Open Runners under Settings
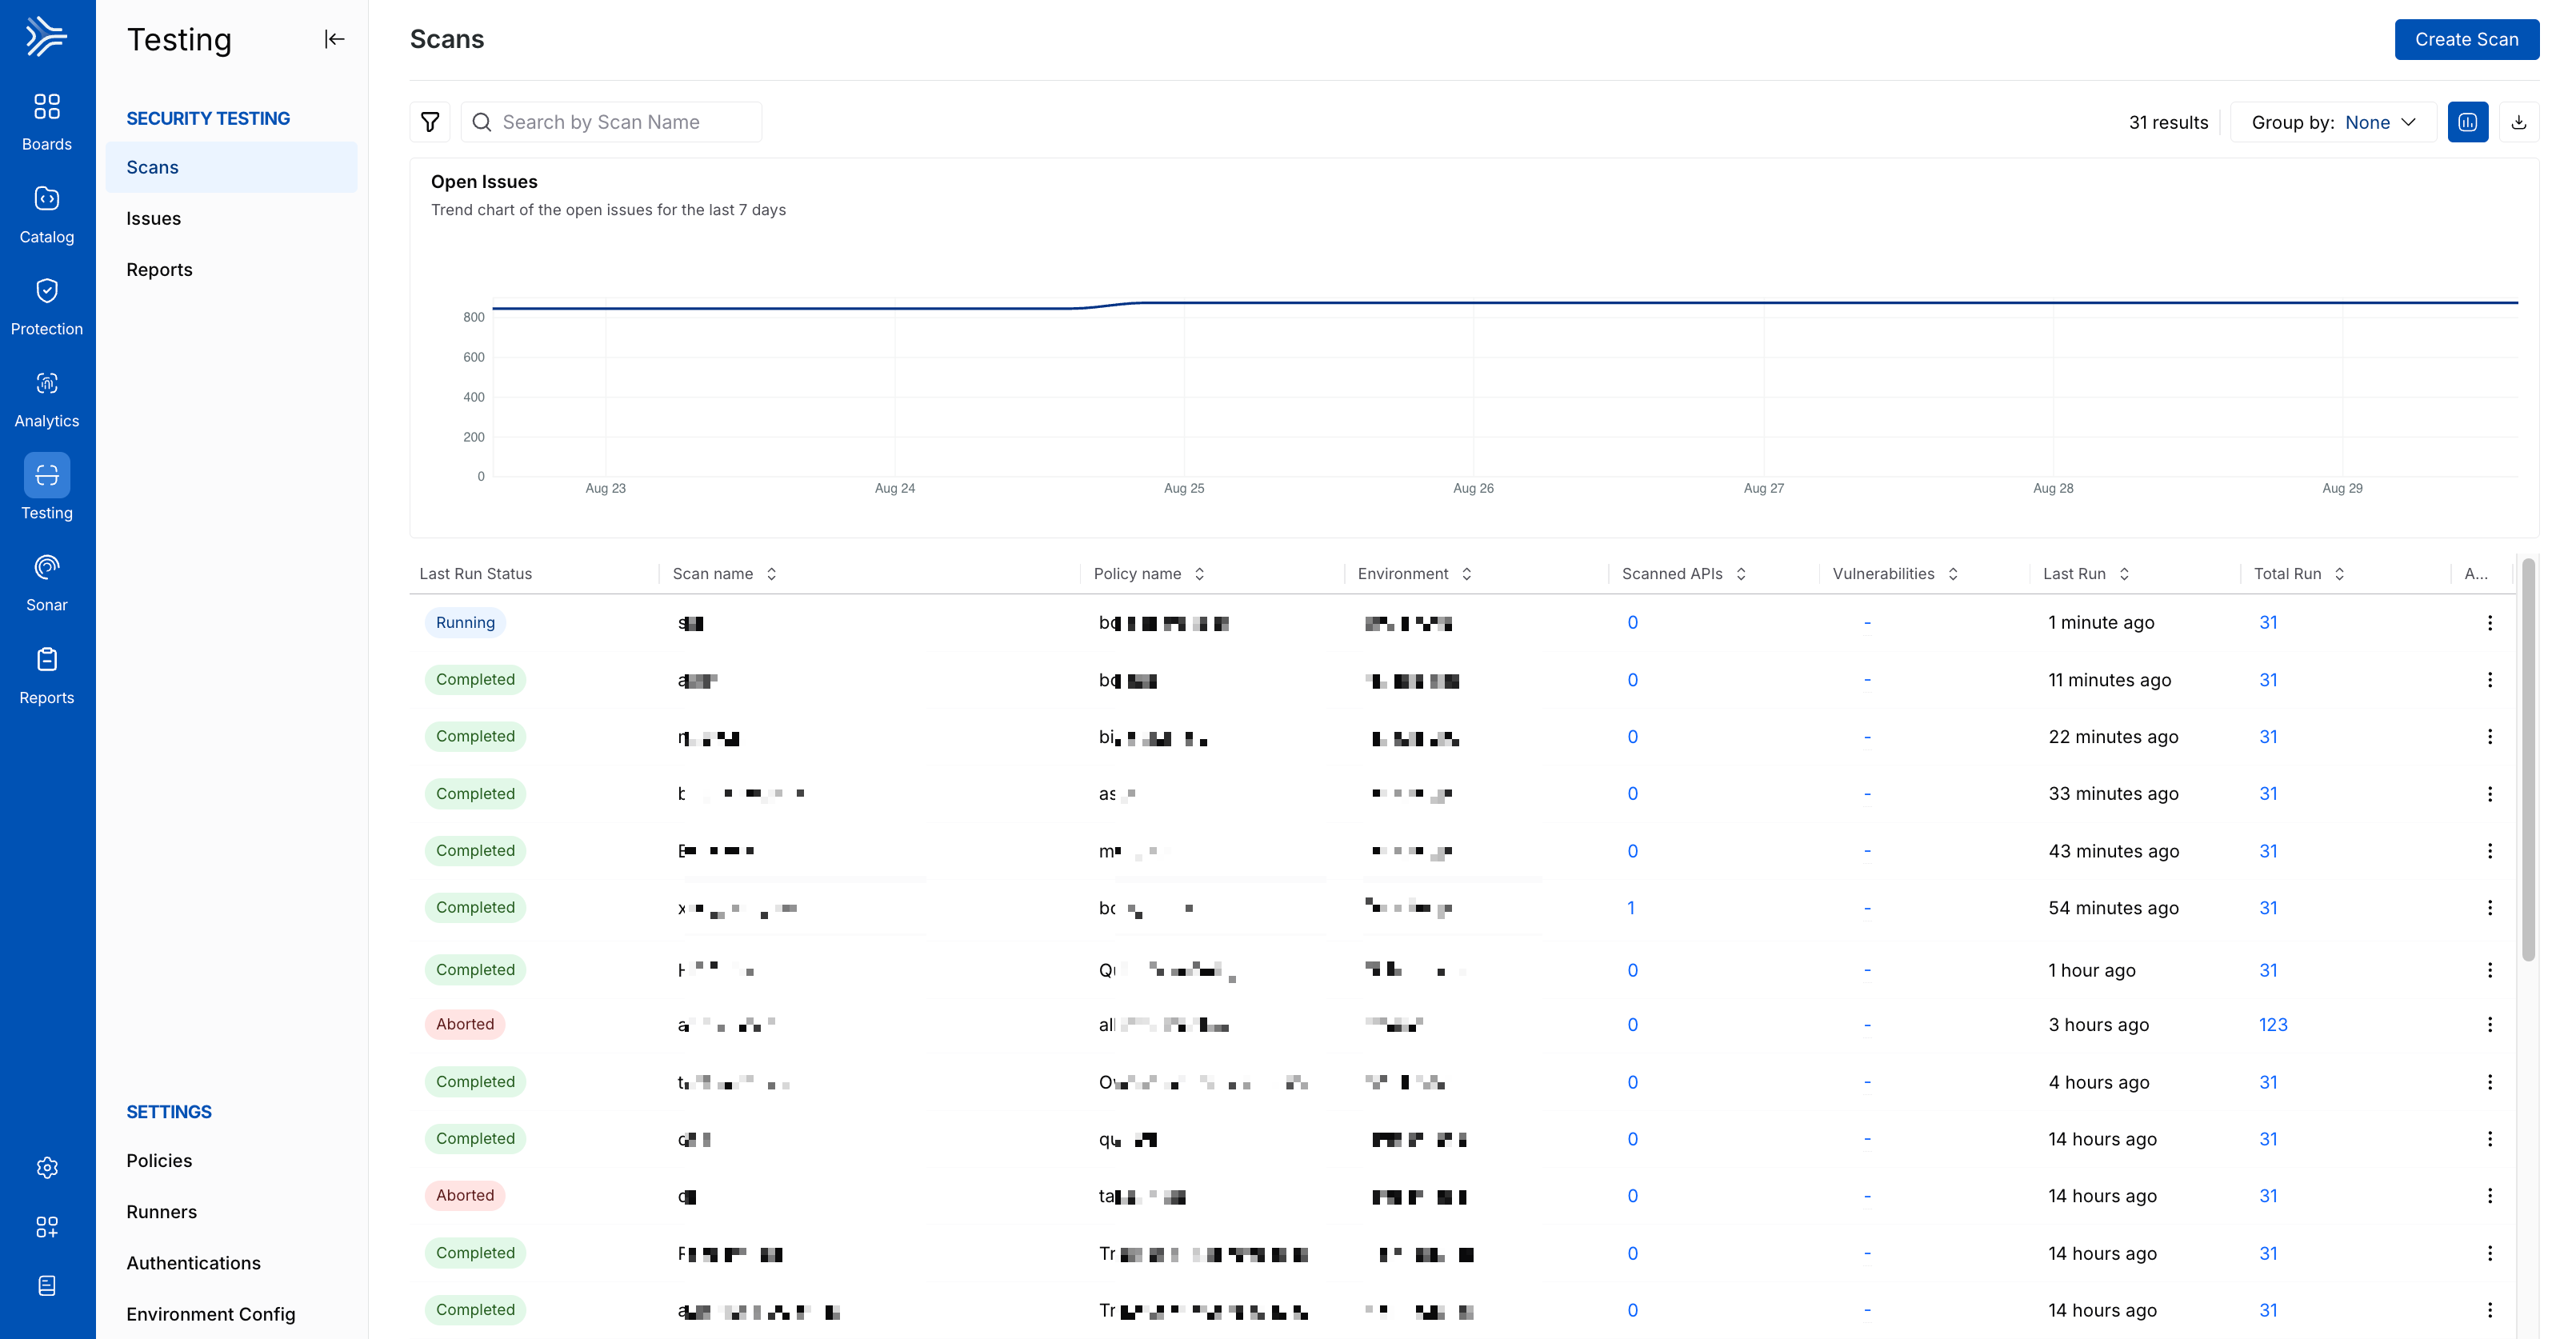 click(x=161, y=1211)
